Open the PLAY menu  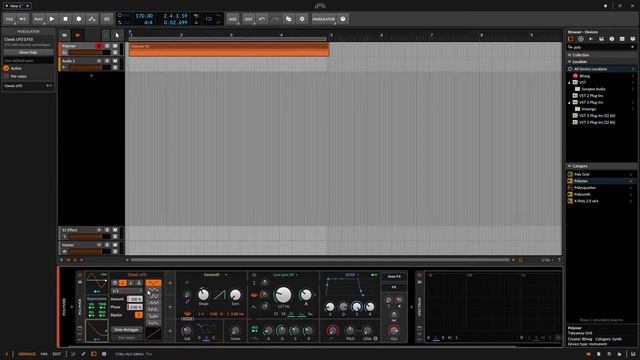point(39,19)
